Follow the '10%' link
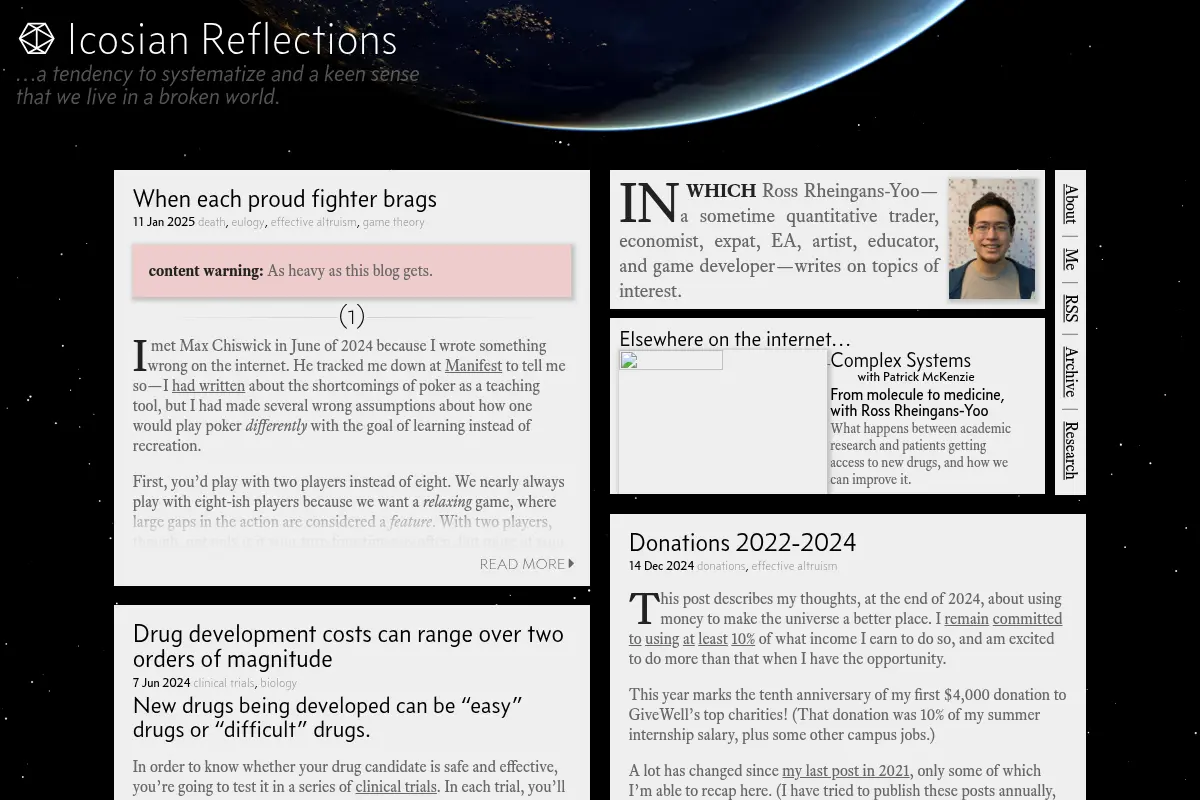Screen dimensions: 1200x800 tap(743, 639)
